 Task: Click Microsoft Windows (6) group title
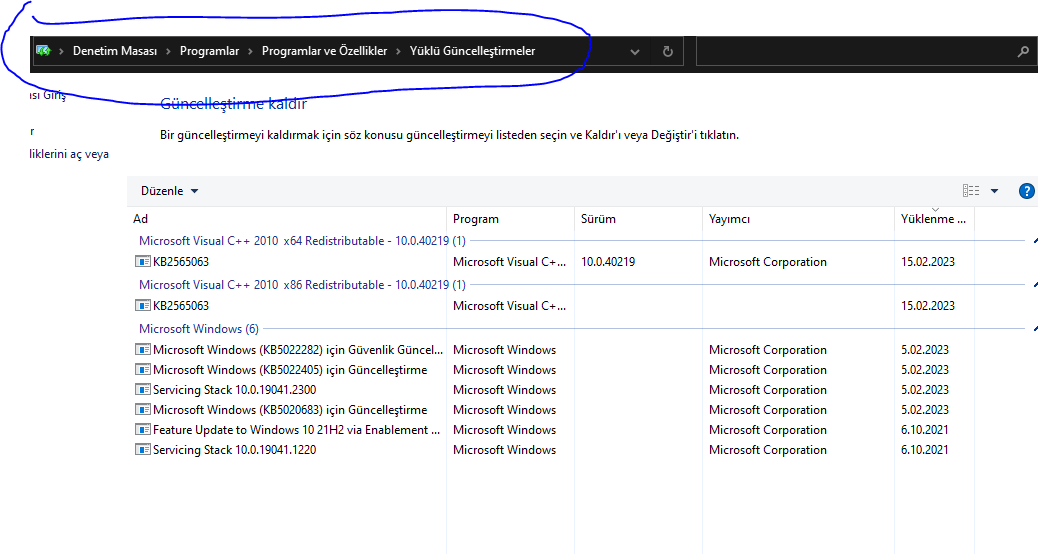(199, 328)
